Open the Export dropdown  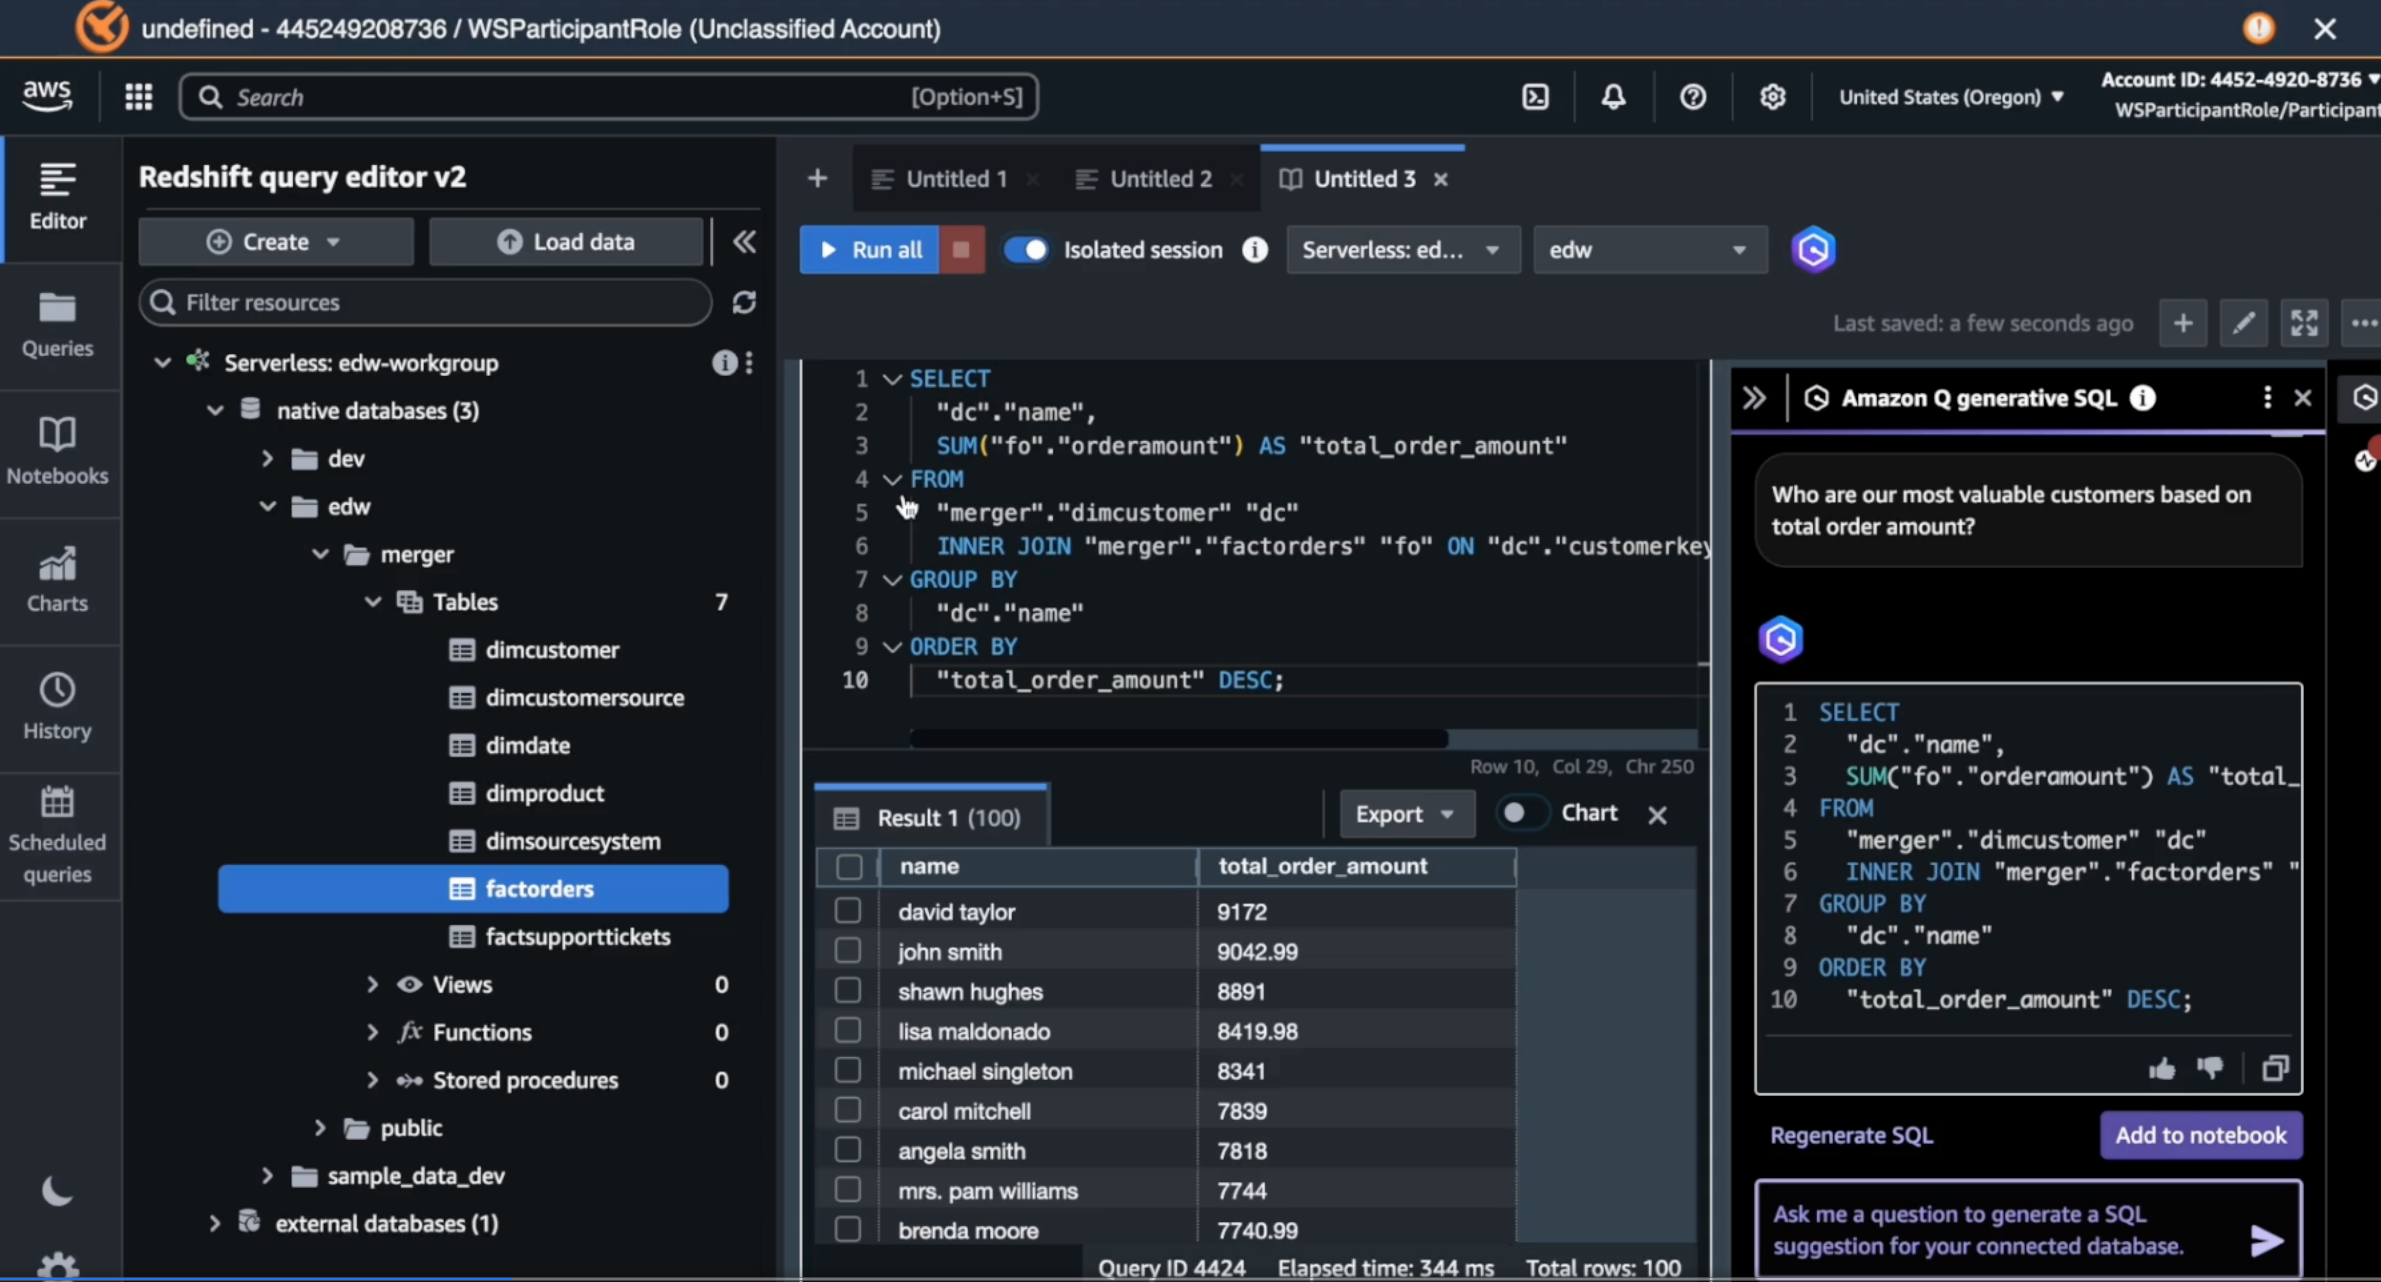click(x=1406, y=813)
